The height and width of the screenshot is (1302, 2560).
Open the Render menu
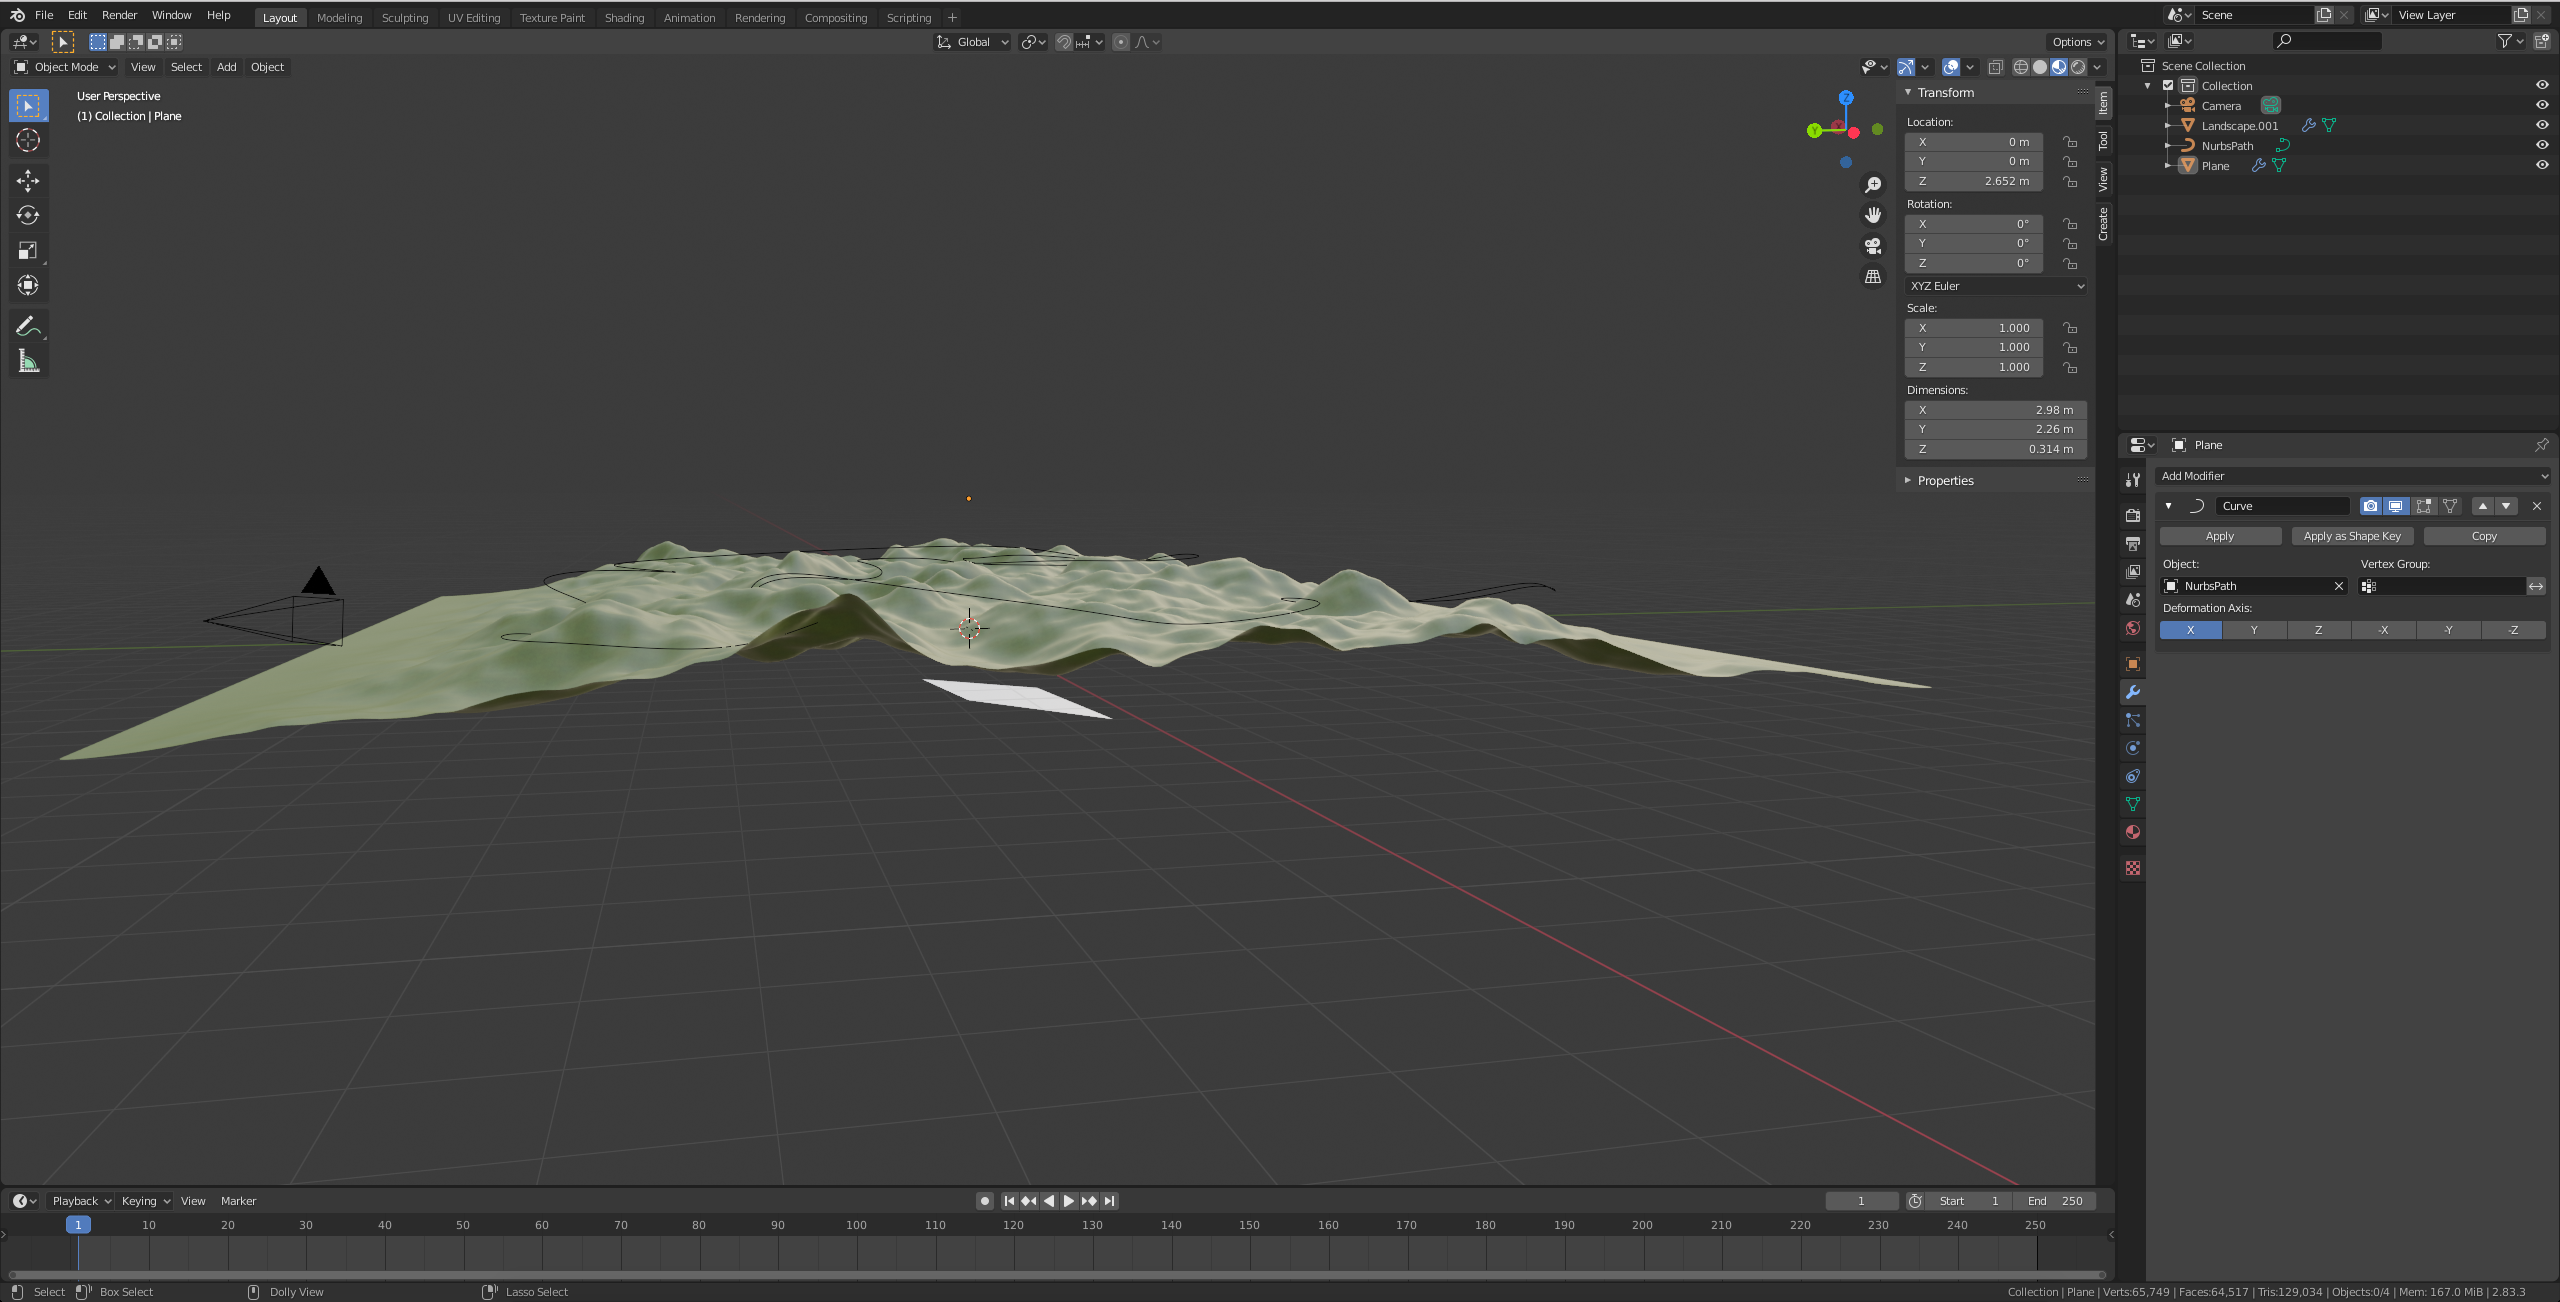click(119, 15)
